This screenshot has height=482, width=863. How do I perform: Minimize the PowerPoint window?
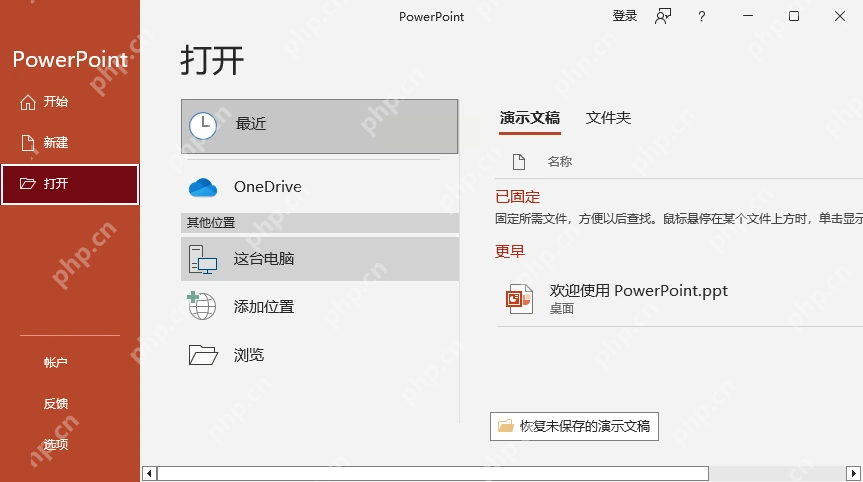747,16
